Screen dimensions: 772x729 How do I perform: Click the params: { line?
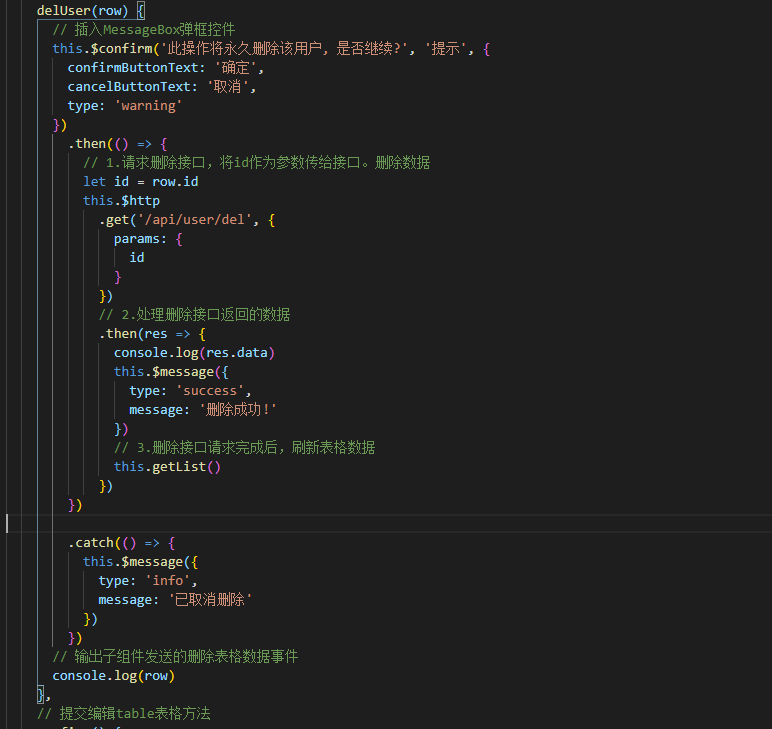tap(148, 239)
